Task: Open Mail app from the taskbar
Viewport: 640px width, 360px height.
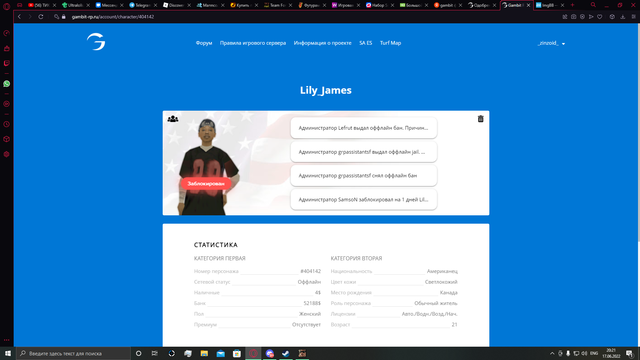Action: 220,353
